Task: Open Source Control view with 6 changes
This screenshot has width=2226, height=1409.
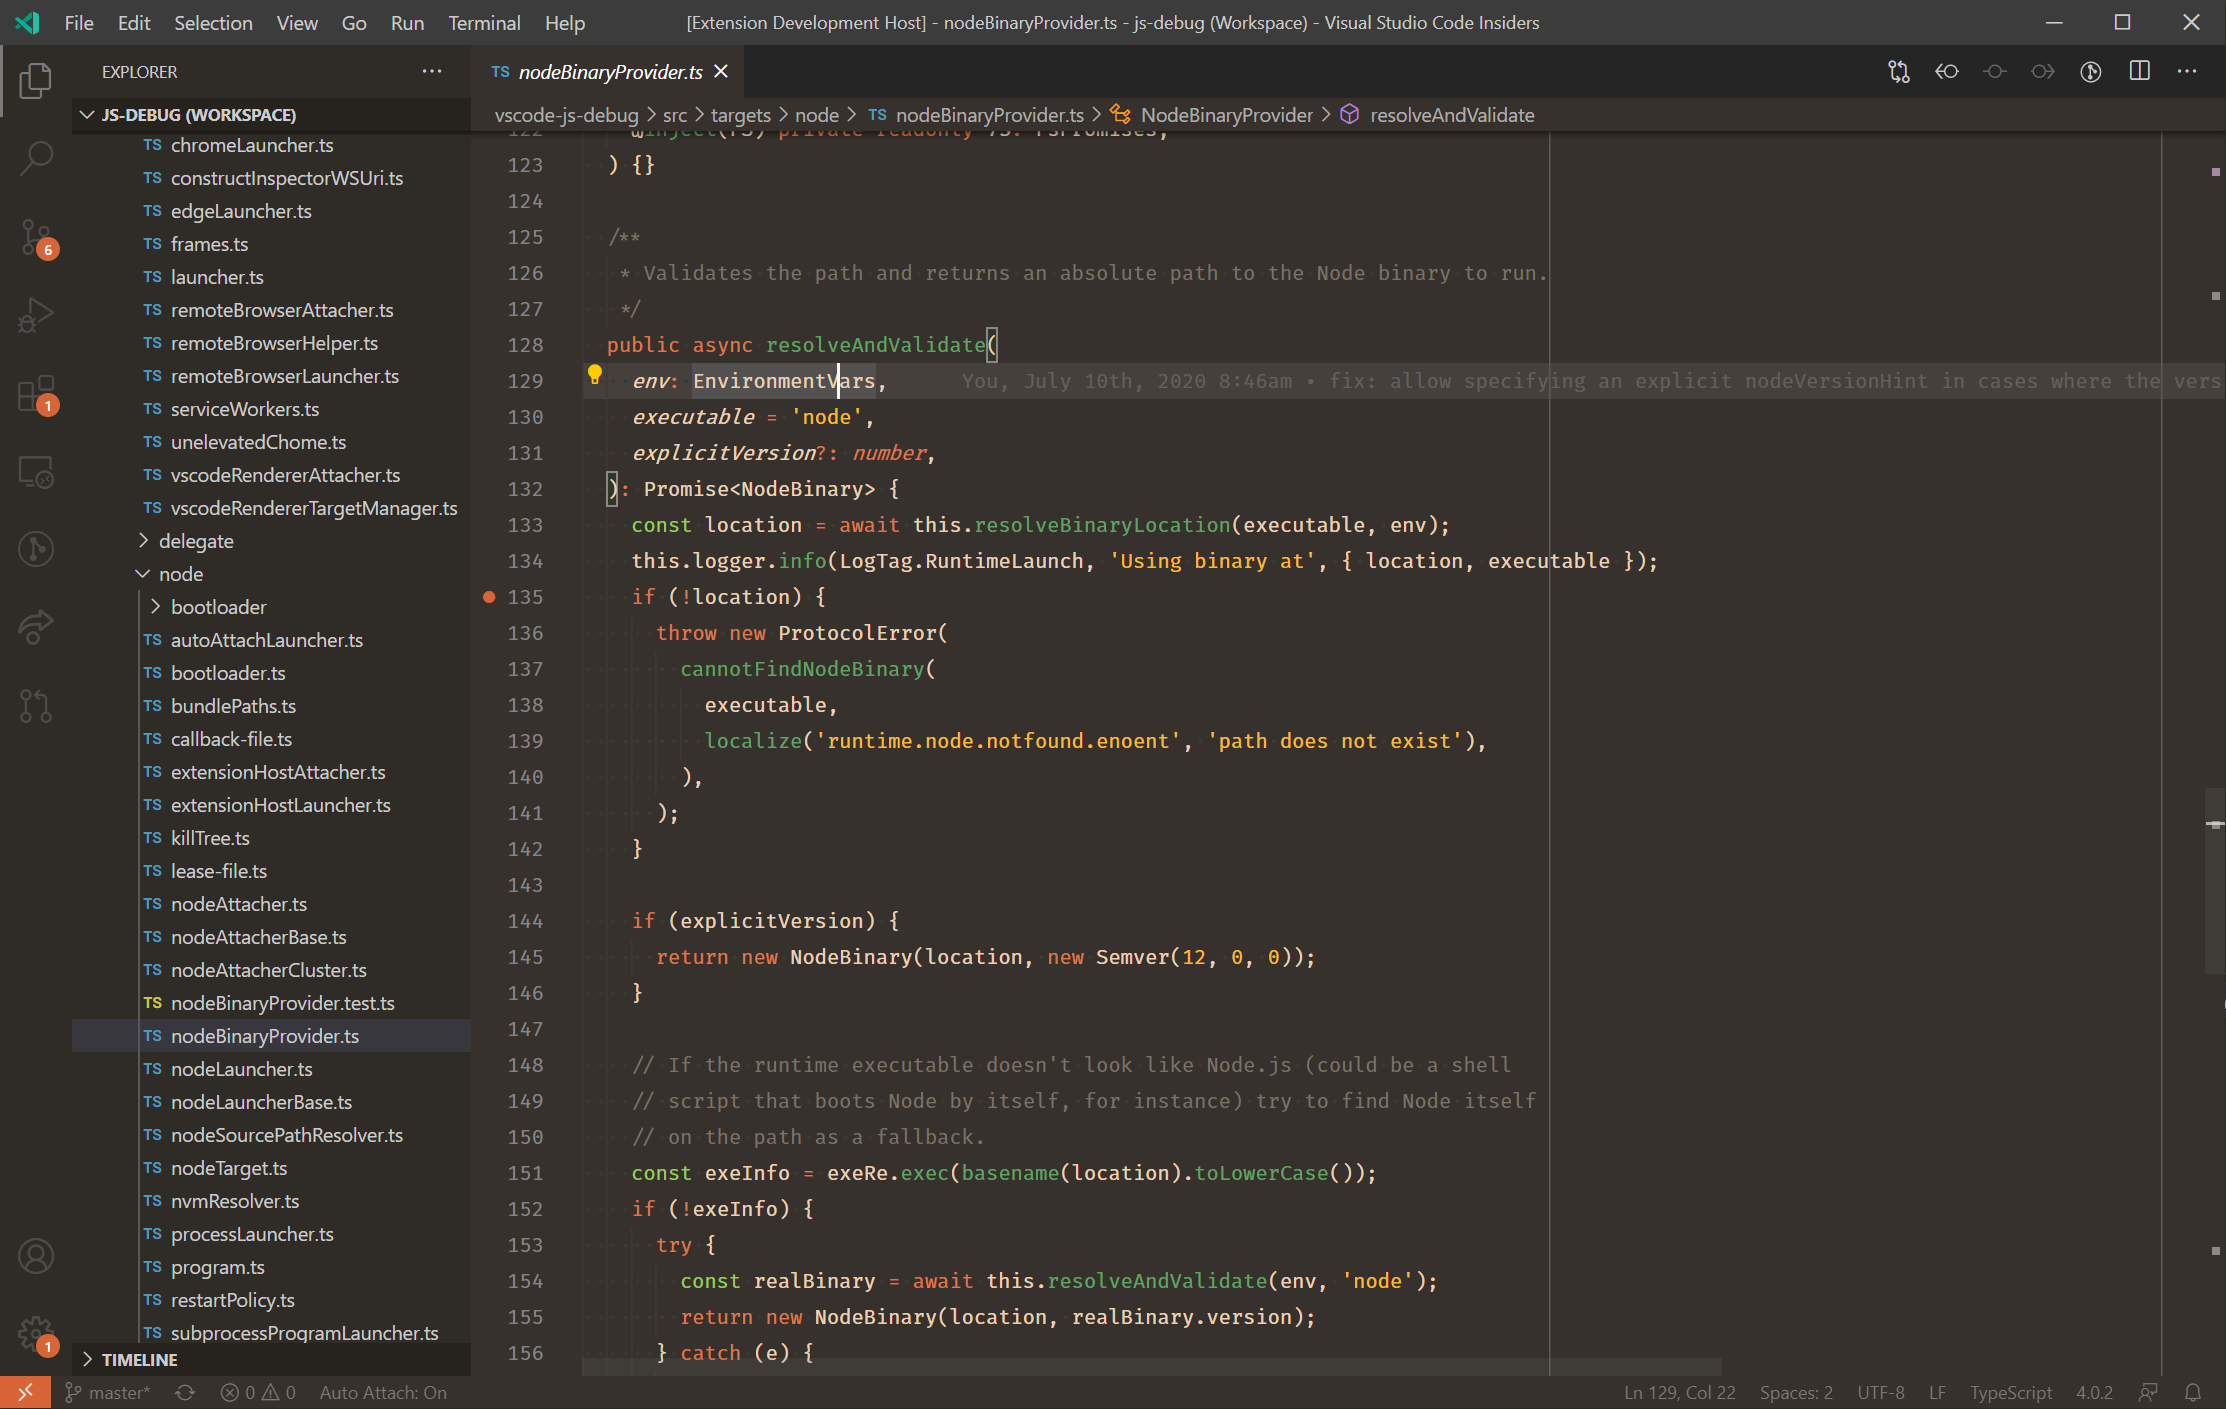Action: [x=36, y=238]
